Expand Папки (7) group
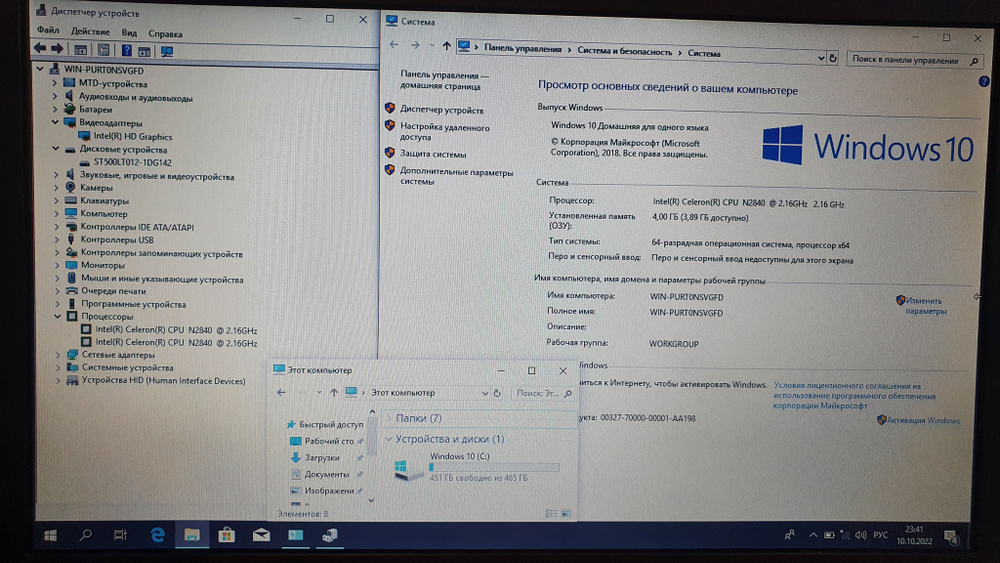The image size is (1000, 563). [388, 418]
